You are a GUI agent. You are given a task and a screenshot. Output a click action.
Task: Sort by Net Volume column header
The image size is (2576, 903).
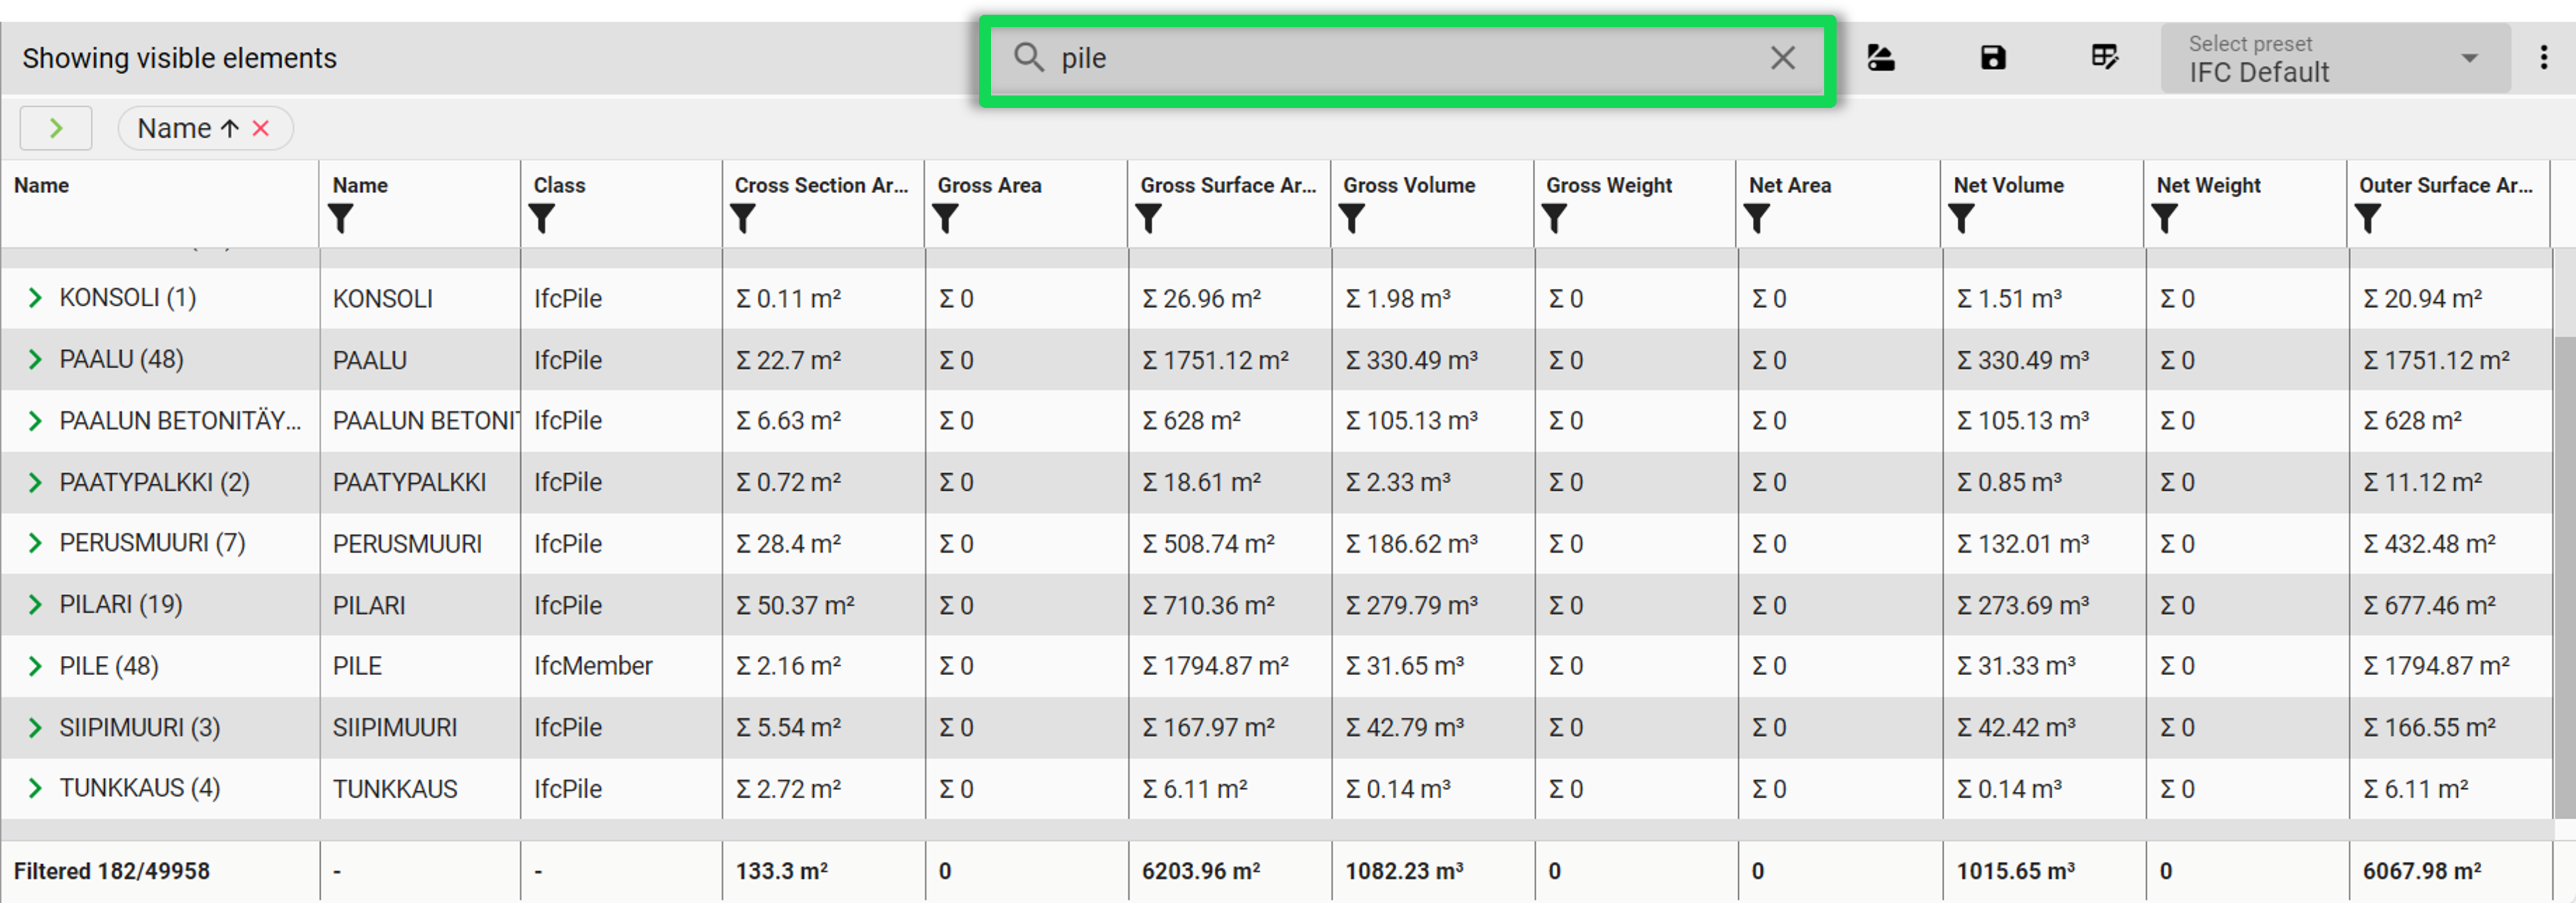point(2008,185)
